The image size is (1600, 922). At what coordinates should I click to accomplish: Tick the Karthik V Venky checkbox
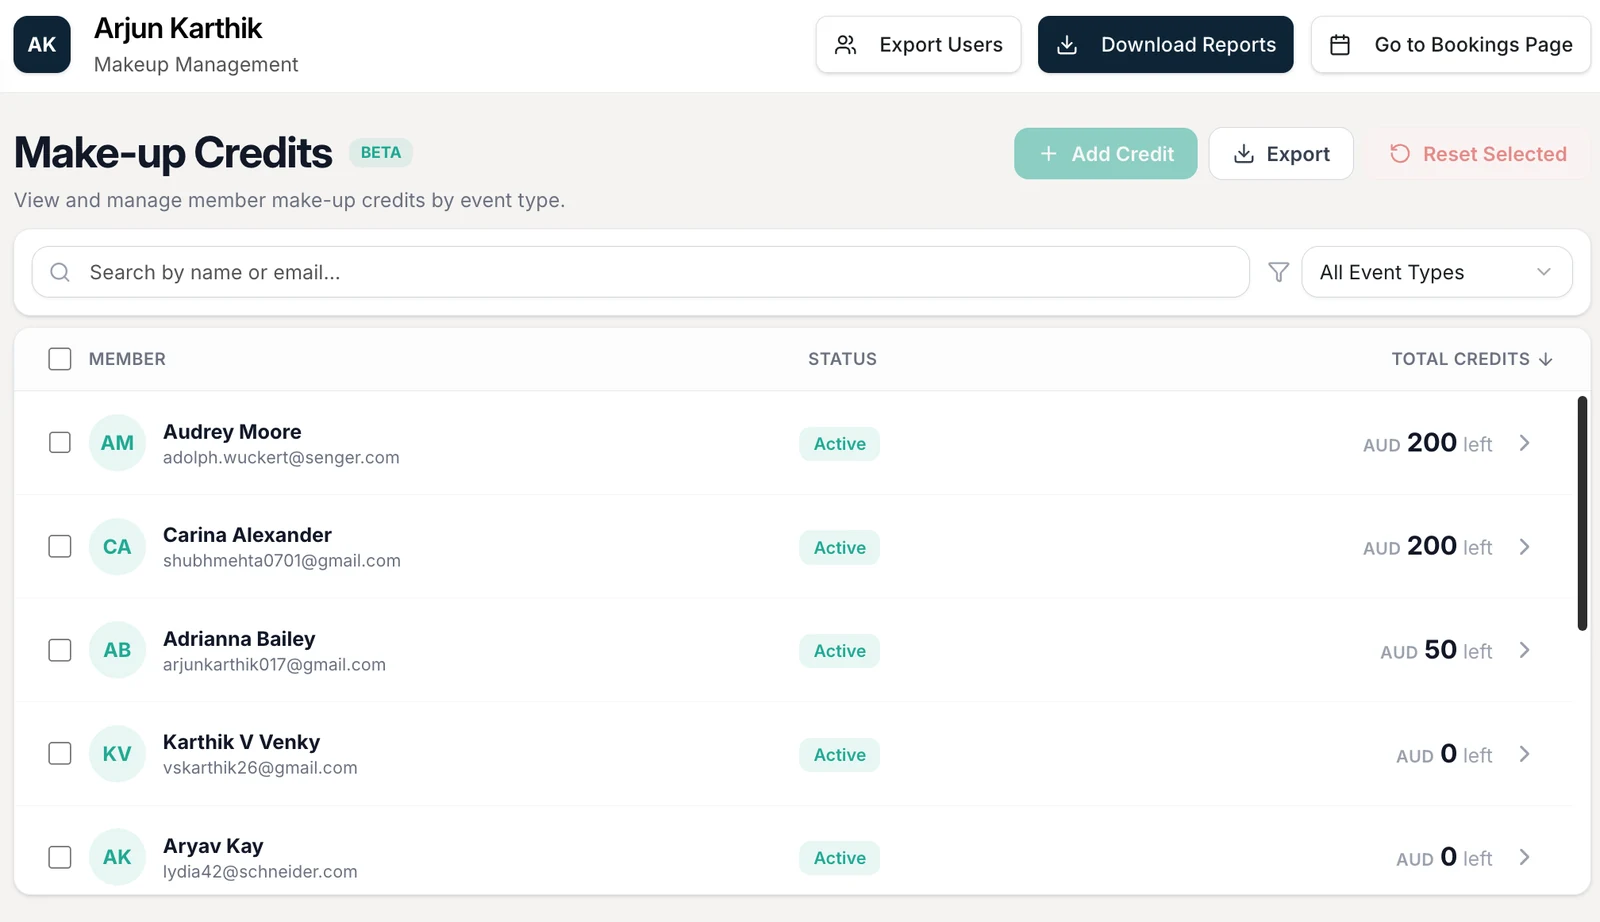(x=60, y=753)
